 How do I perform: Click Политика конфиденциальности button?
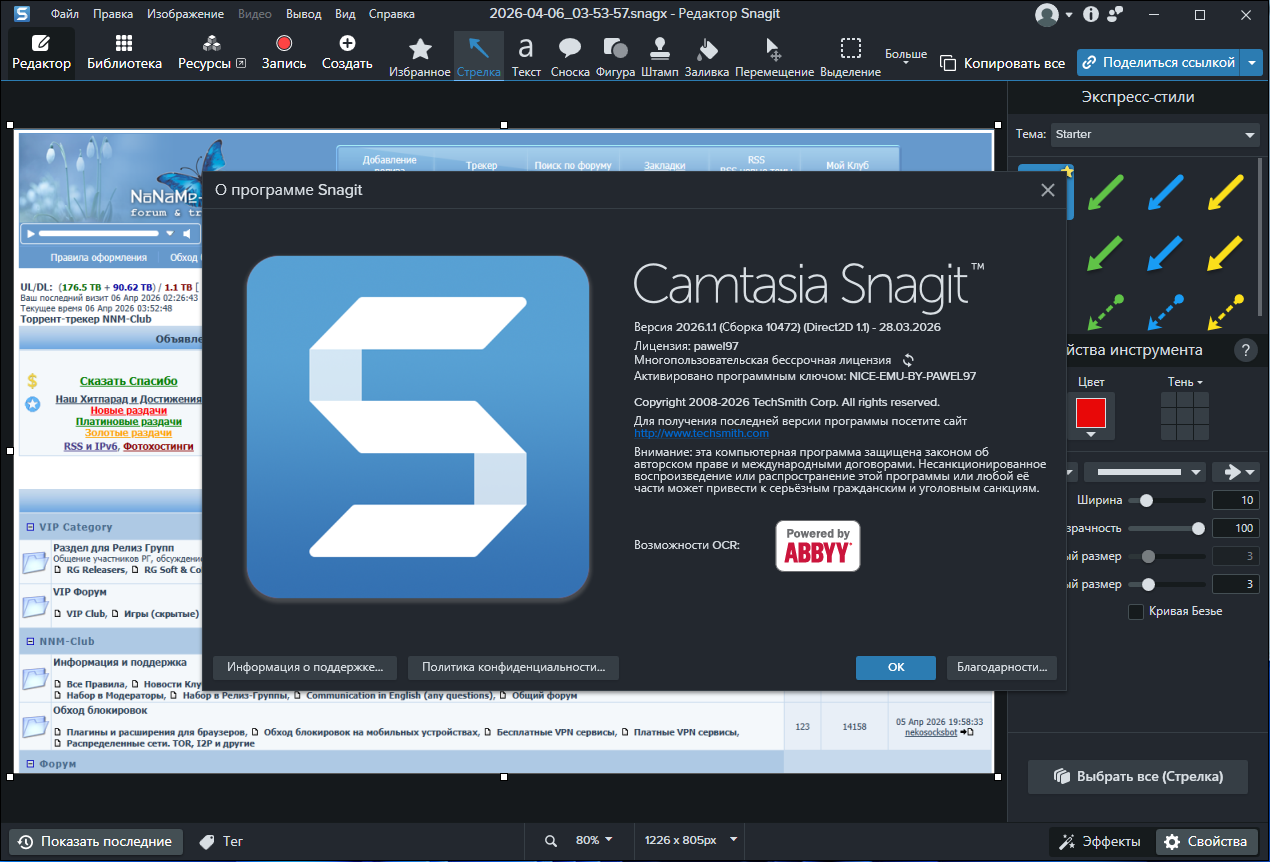[514, 667]
